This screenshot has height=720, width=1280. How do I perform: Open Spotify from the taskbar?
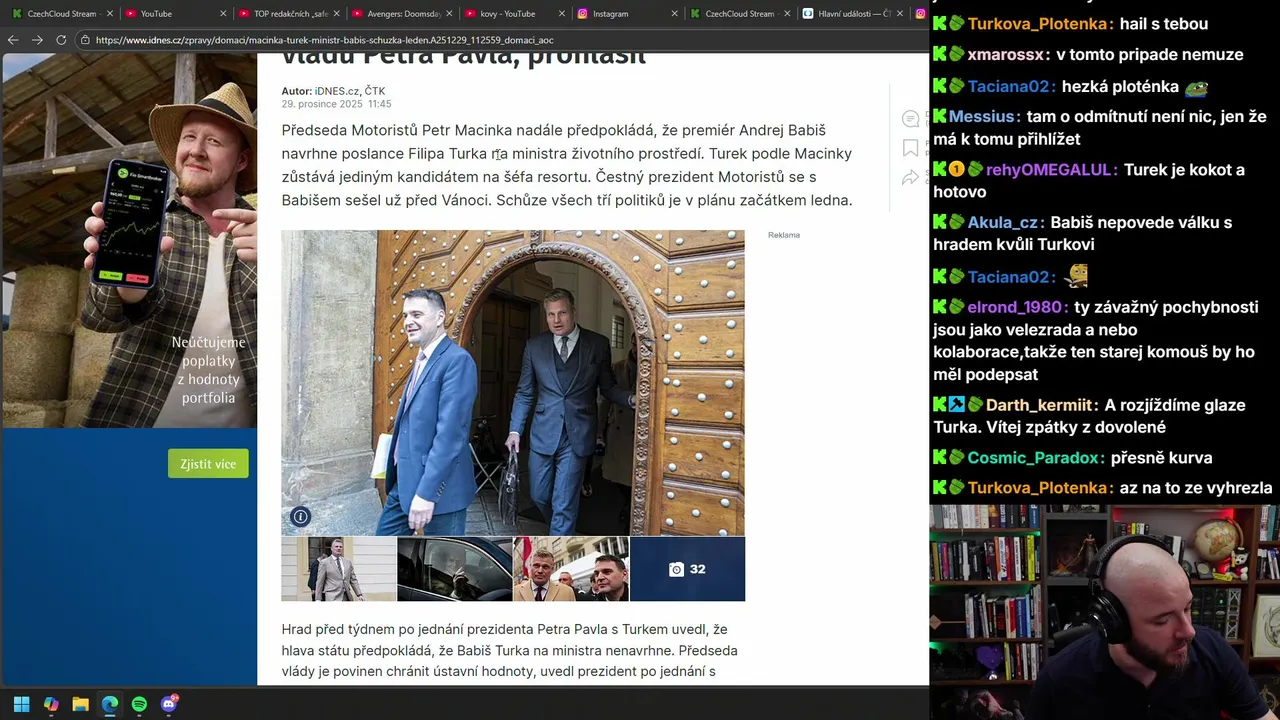[139, 704]
